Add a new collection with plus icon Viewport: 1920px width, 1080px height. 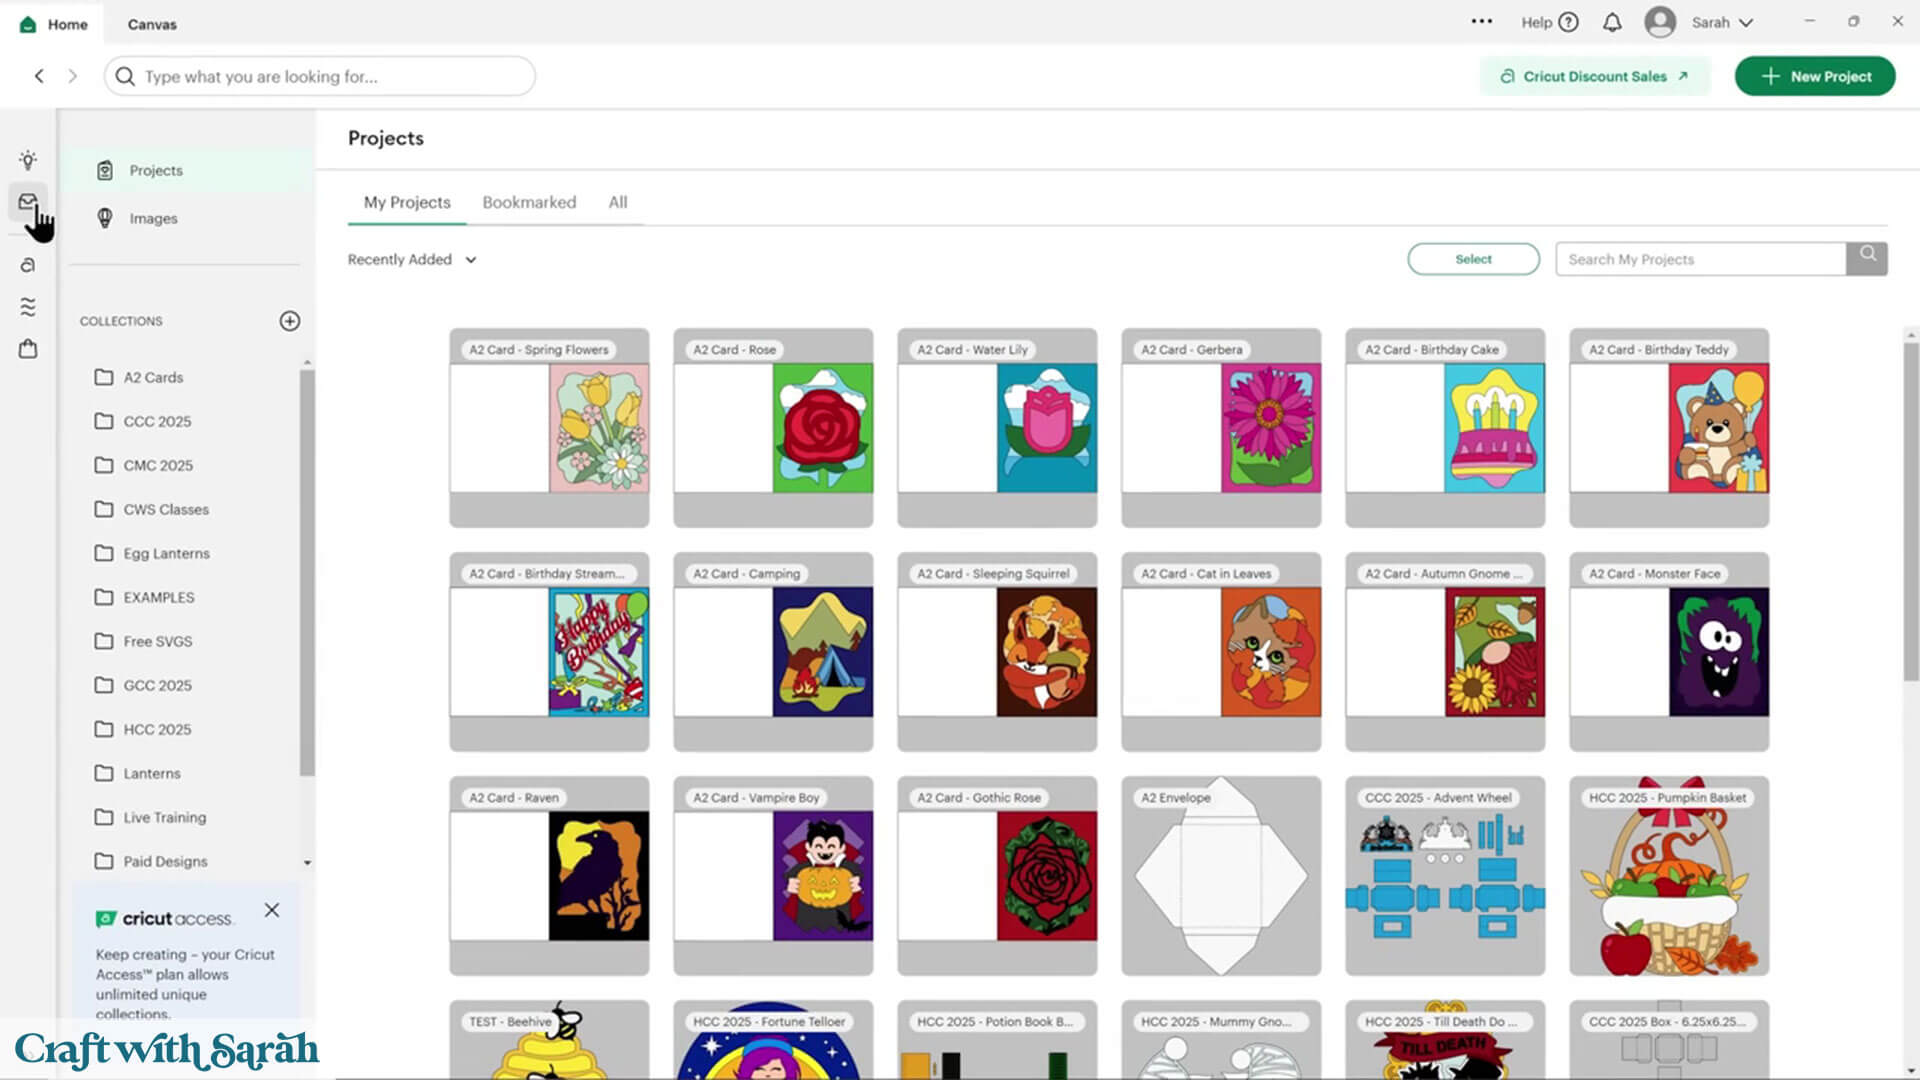pos(289,321)
